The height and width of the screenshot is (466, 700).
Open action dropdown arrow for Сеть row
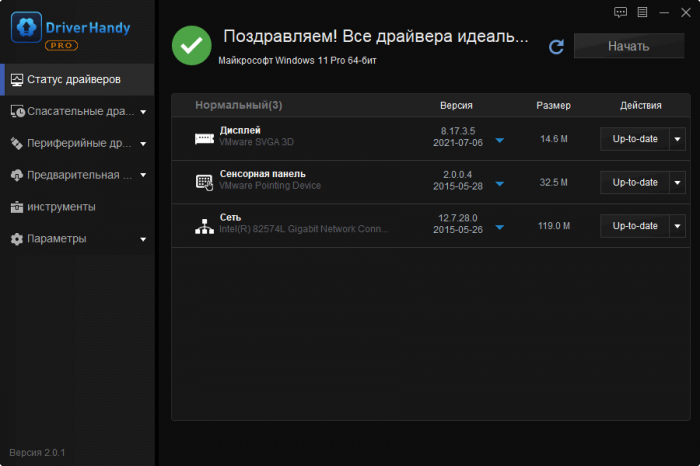click(677, 226)
